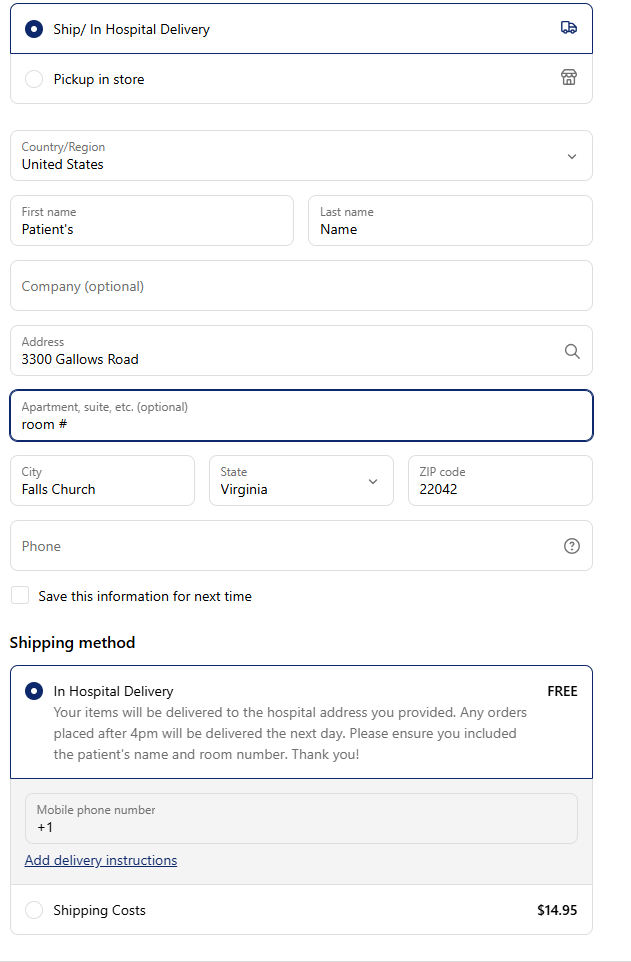Open the Country/Region dropdown

(300, 156)
